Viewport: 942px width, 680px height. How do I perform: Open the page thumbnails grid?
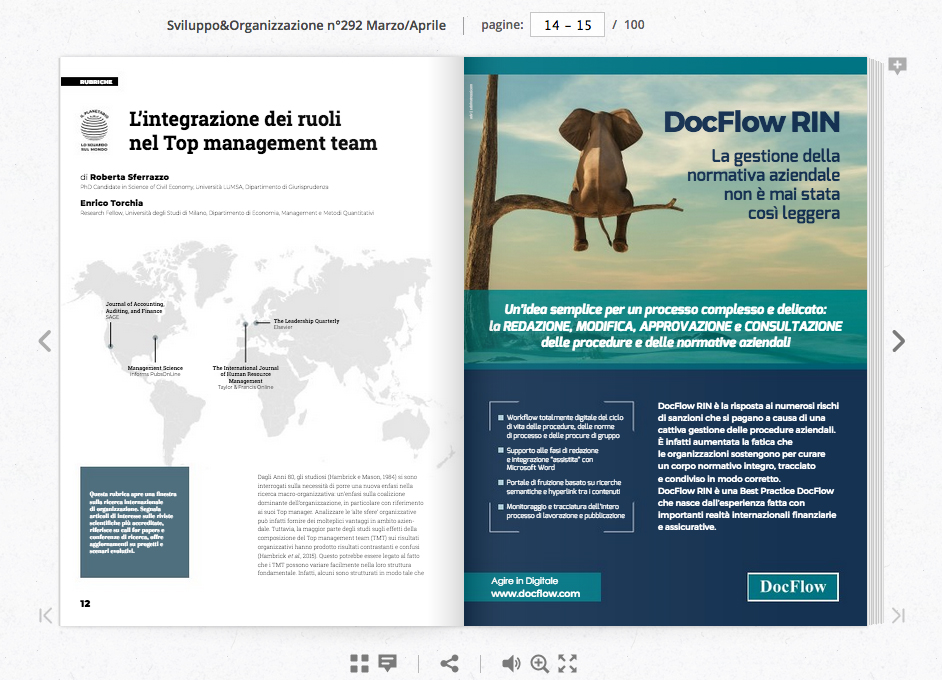[359, 663]
